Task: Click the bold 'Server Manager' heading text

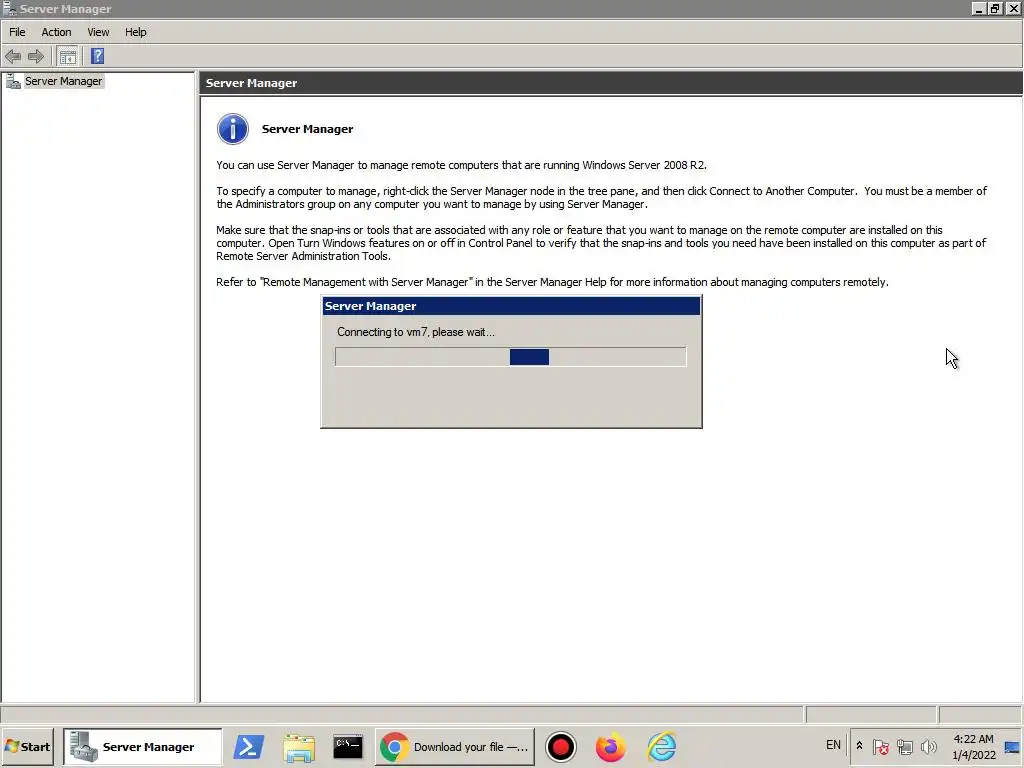Action: coord(308,129)
